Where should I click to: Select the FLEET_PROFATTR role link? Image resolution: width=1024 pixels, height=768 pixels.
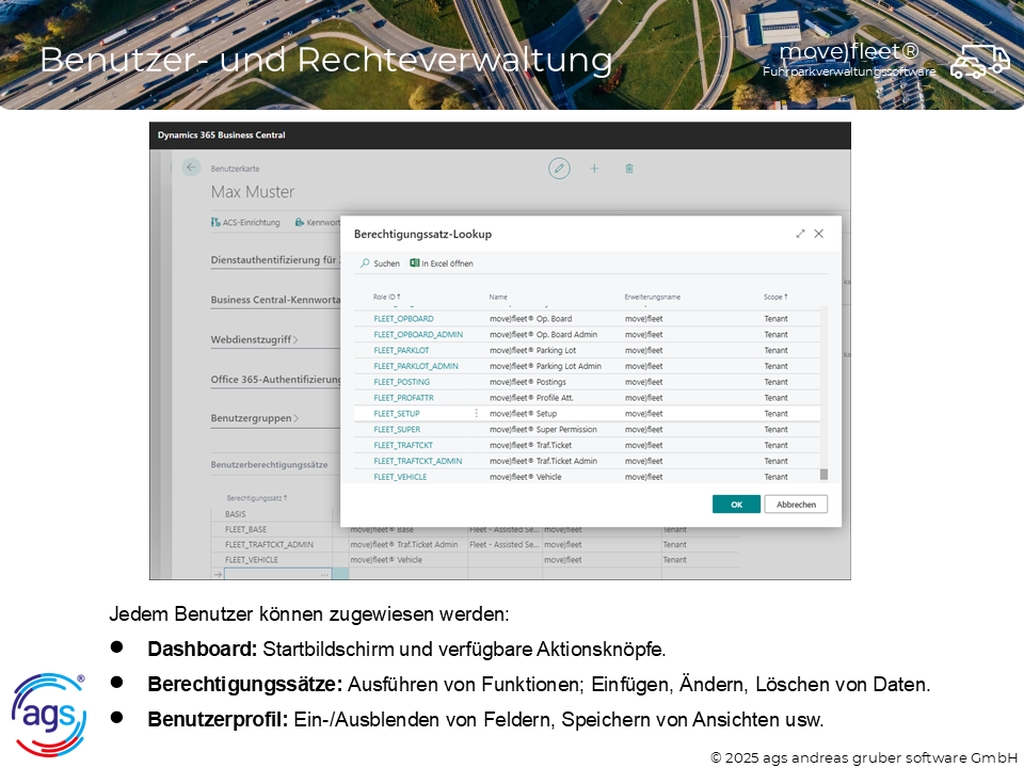[404, 398]
